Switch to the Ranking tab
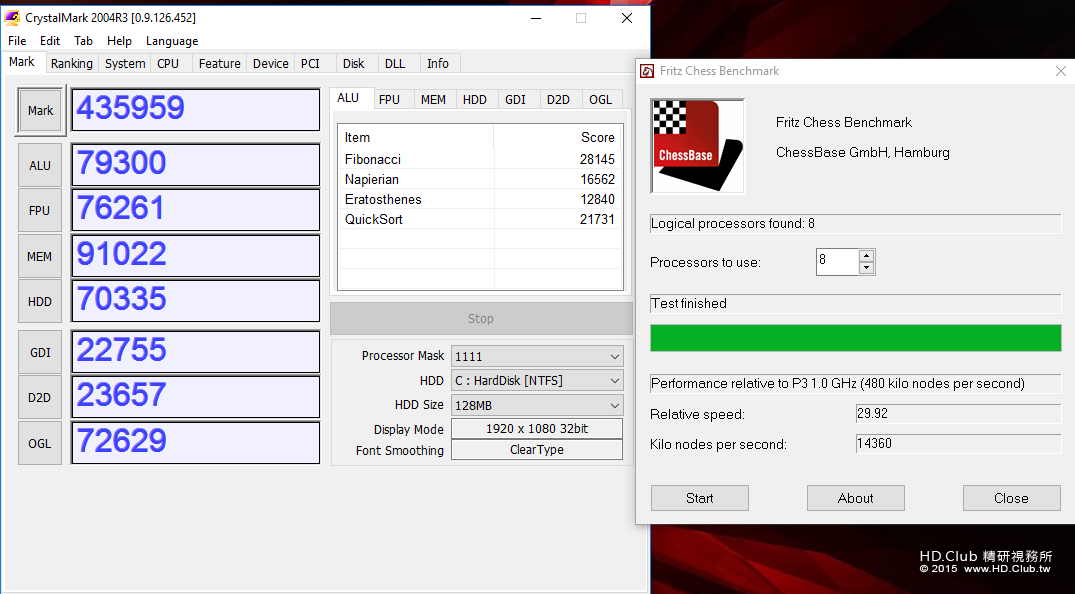Image resolution: width=1075 pixels, height=594 pixels. click(x=71, y=64)
